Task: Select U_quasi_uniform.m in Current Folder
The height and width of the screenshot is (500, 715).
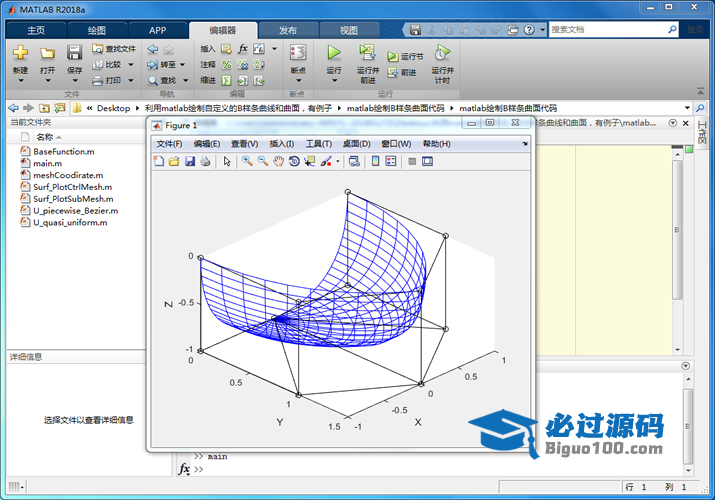Action: 70,223
